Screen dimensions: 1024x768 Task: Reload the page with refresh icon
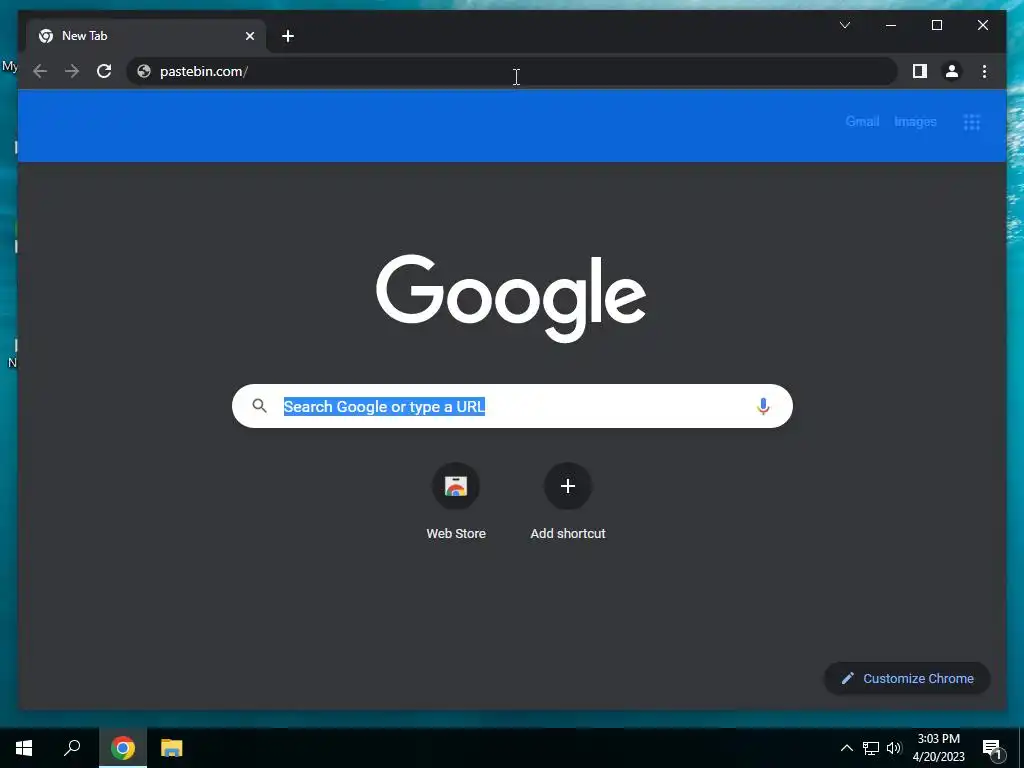pos(104,71)
